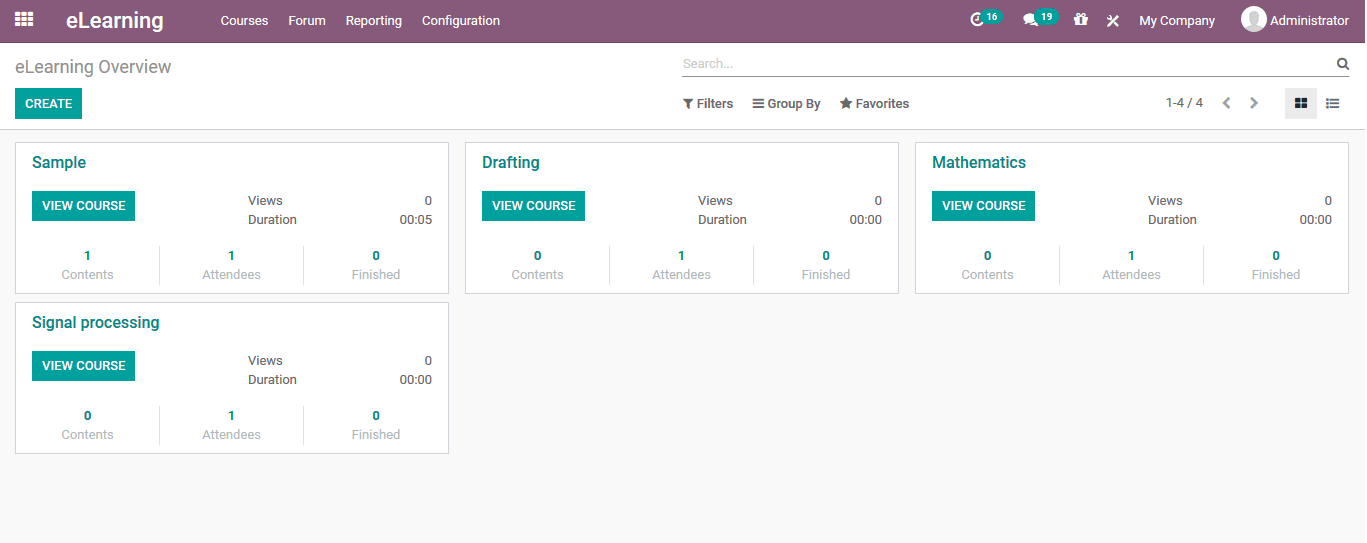Click the CREATE button
The width and height of the screenshot is (1367, 543).
point(48,104)
